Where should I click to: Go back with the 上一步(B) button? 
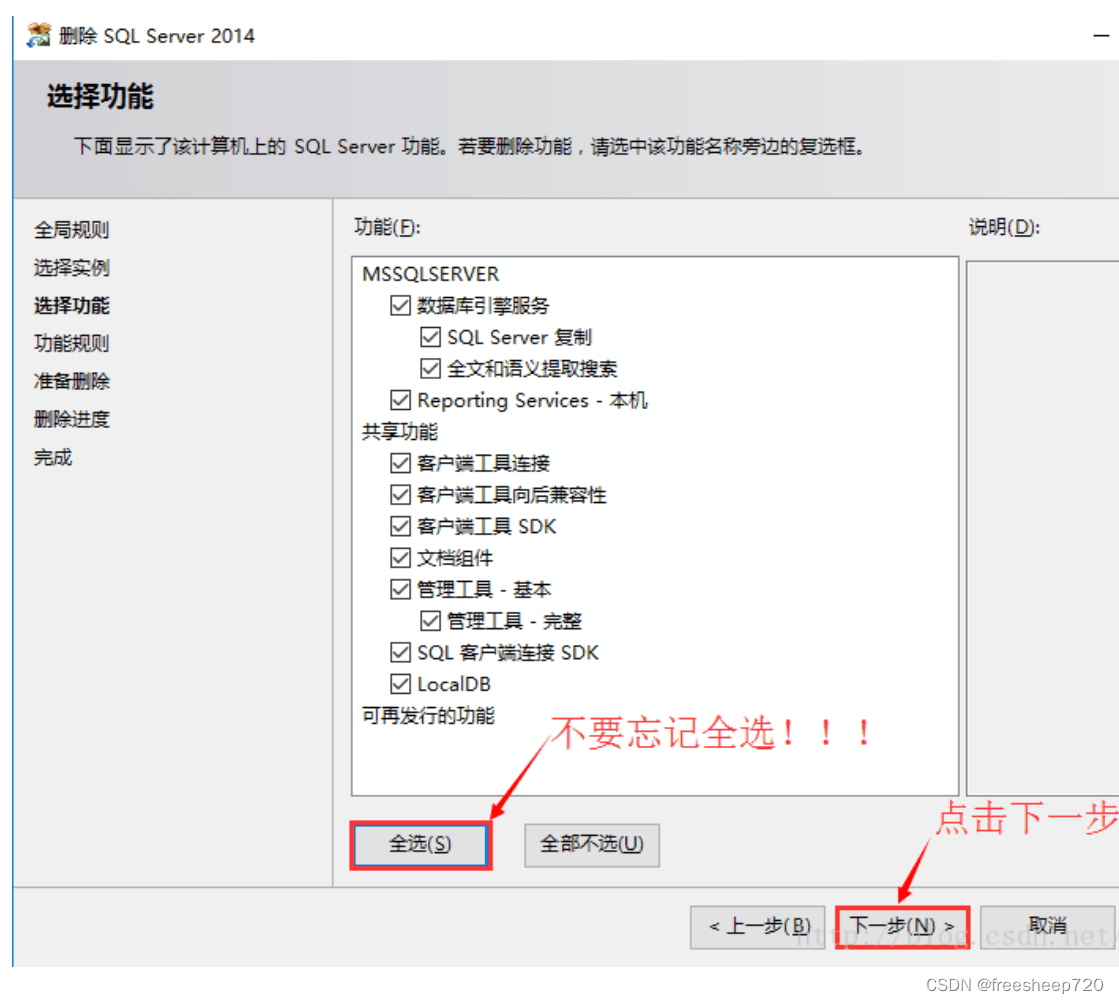coord(758,927)
